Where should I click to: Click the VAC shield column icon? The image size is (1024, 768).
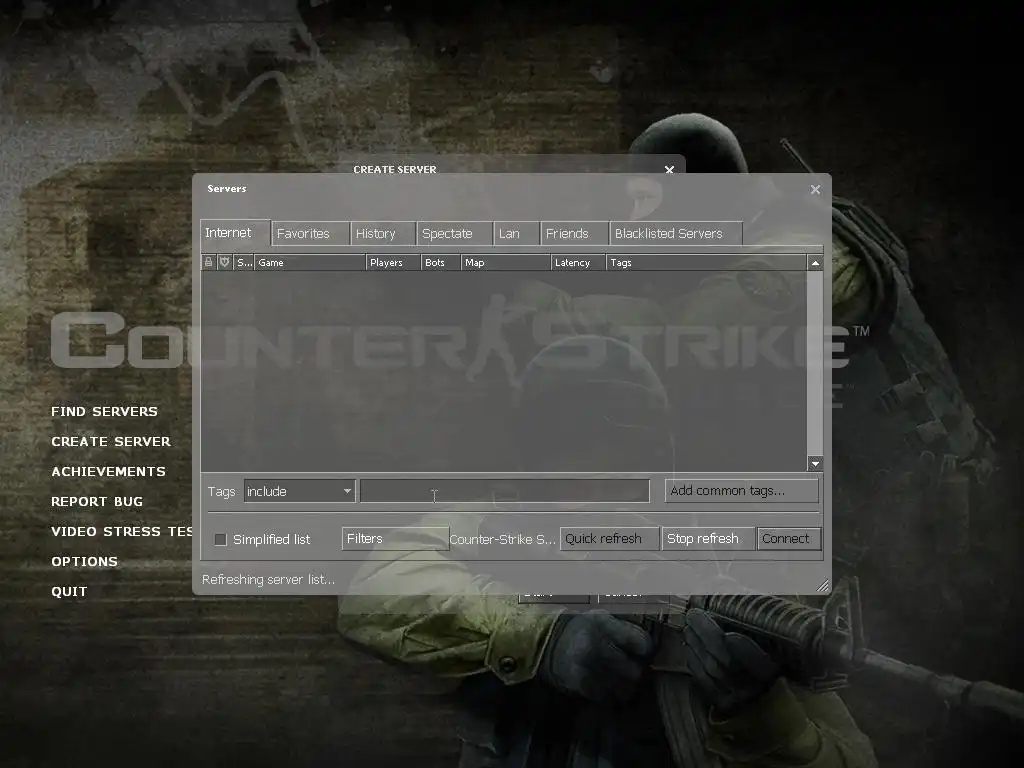click(x=225, y=263)
